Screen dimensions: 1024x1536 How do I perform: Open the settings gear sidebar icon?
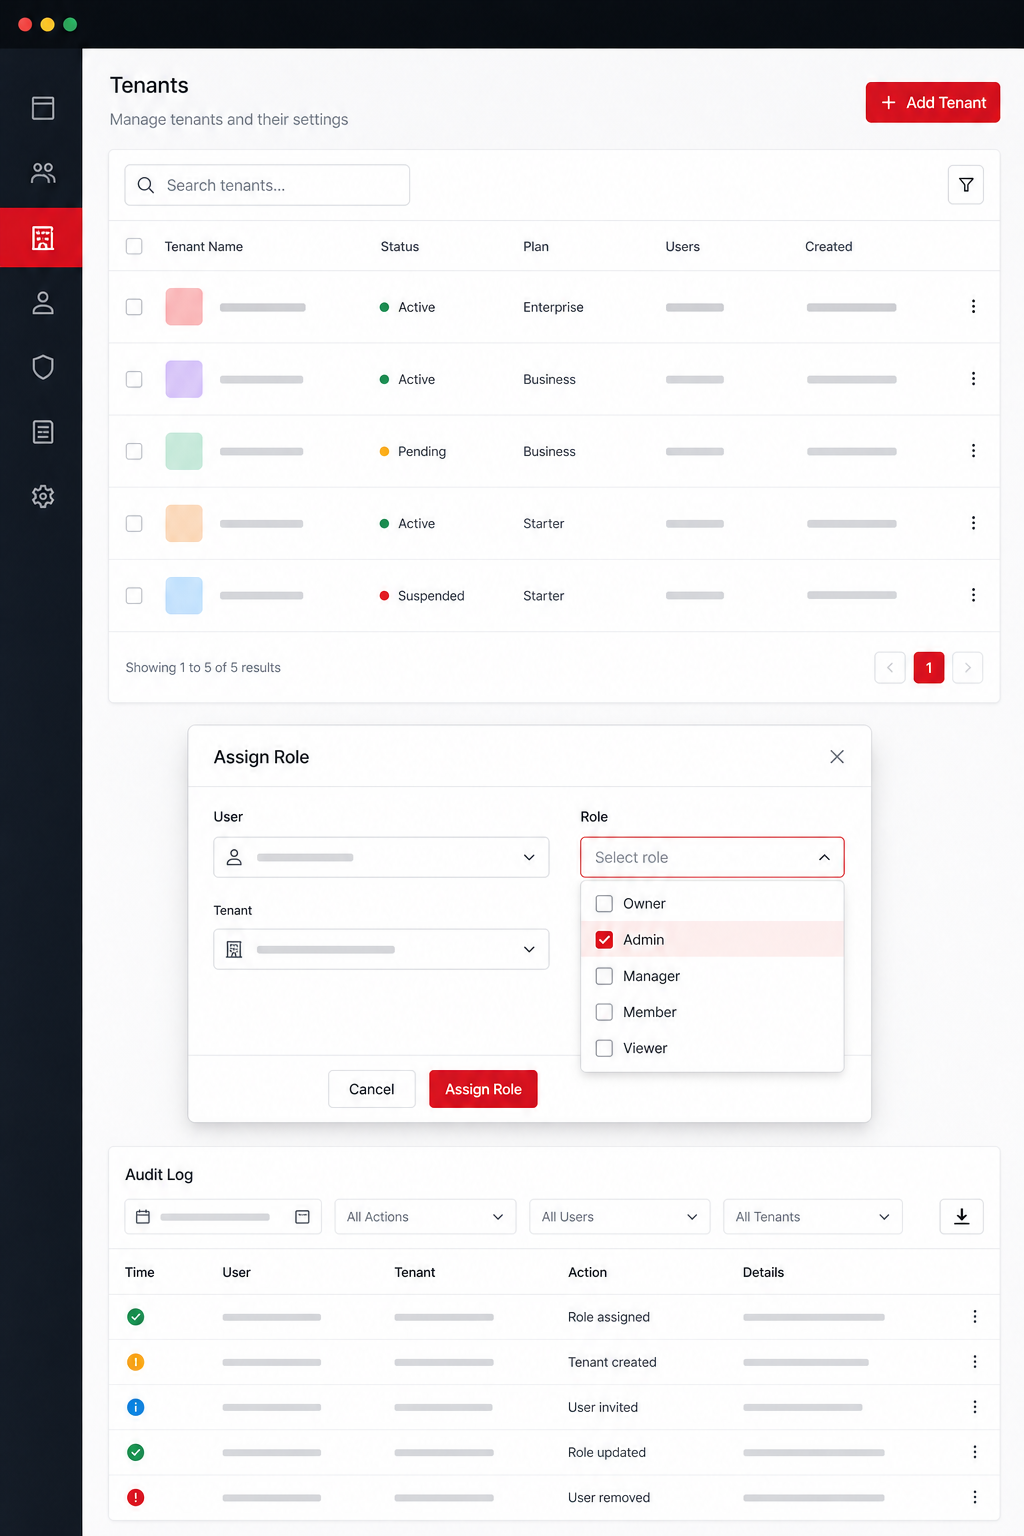click(43, 496)
